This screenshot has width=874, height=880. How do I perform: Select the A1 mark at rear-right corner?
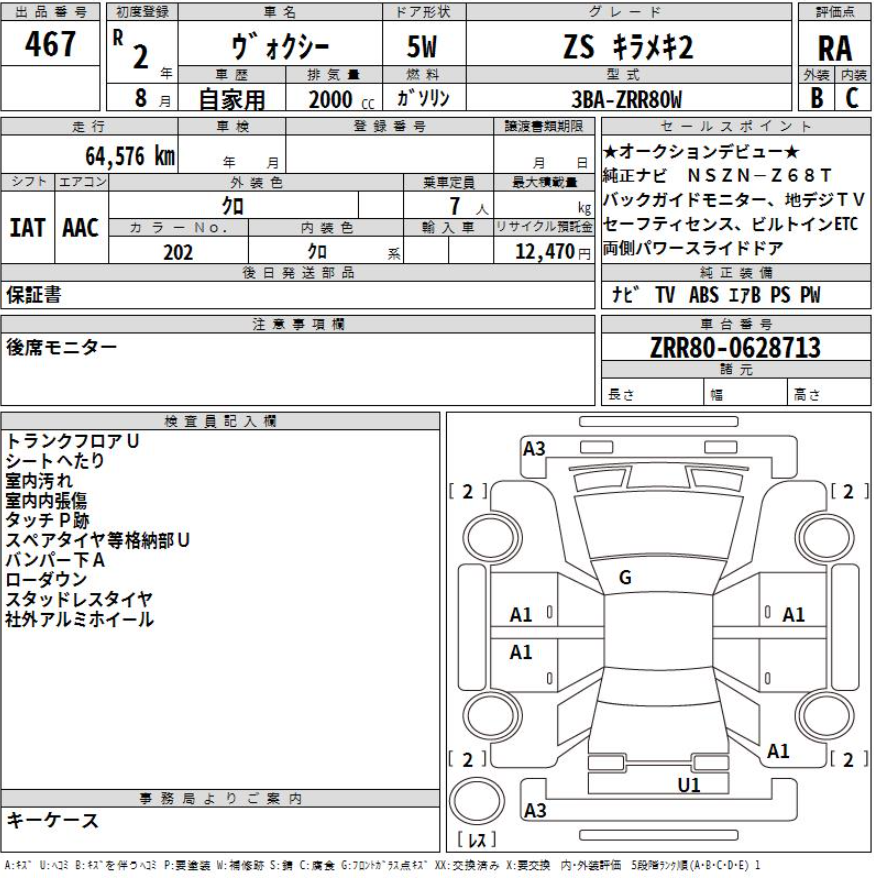(x=779, y=751)
